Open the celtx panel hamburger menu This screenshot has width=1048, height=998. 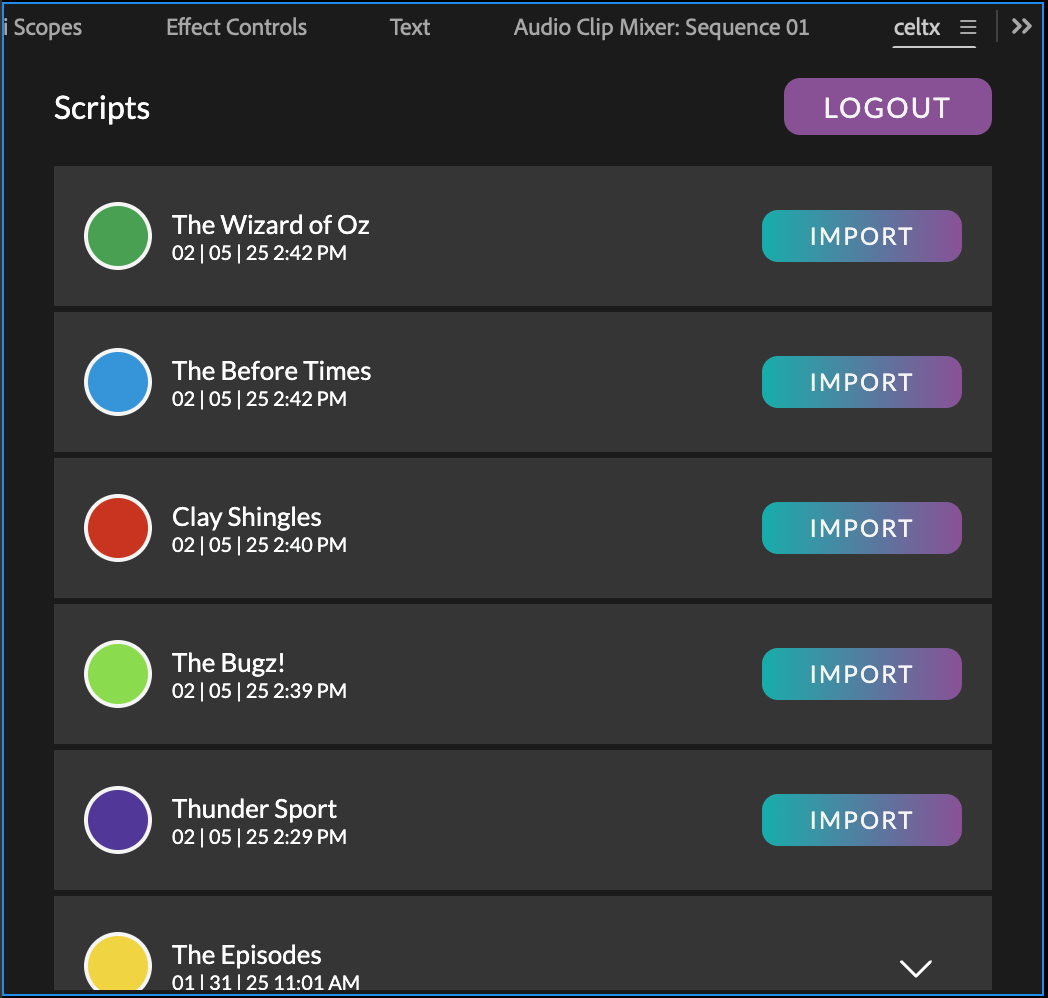pos(968,27)
